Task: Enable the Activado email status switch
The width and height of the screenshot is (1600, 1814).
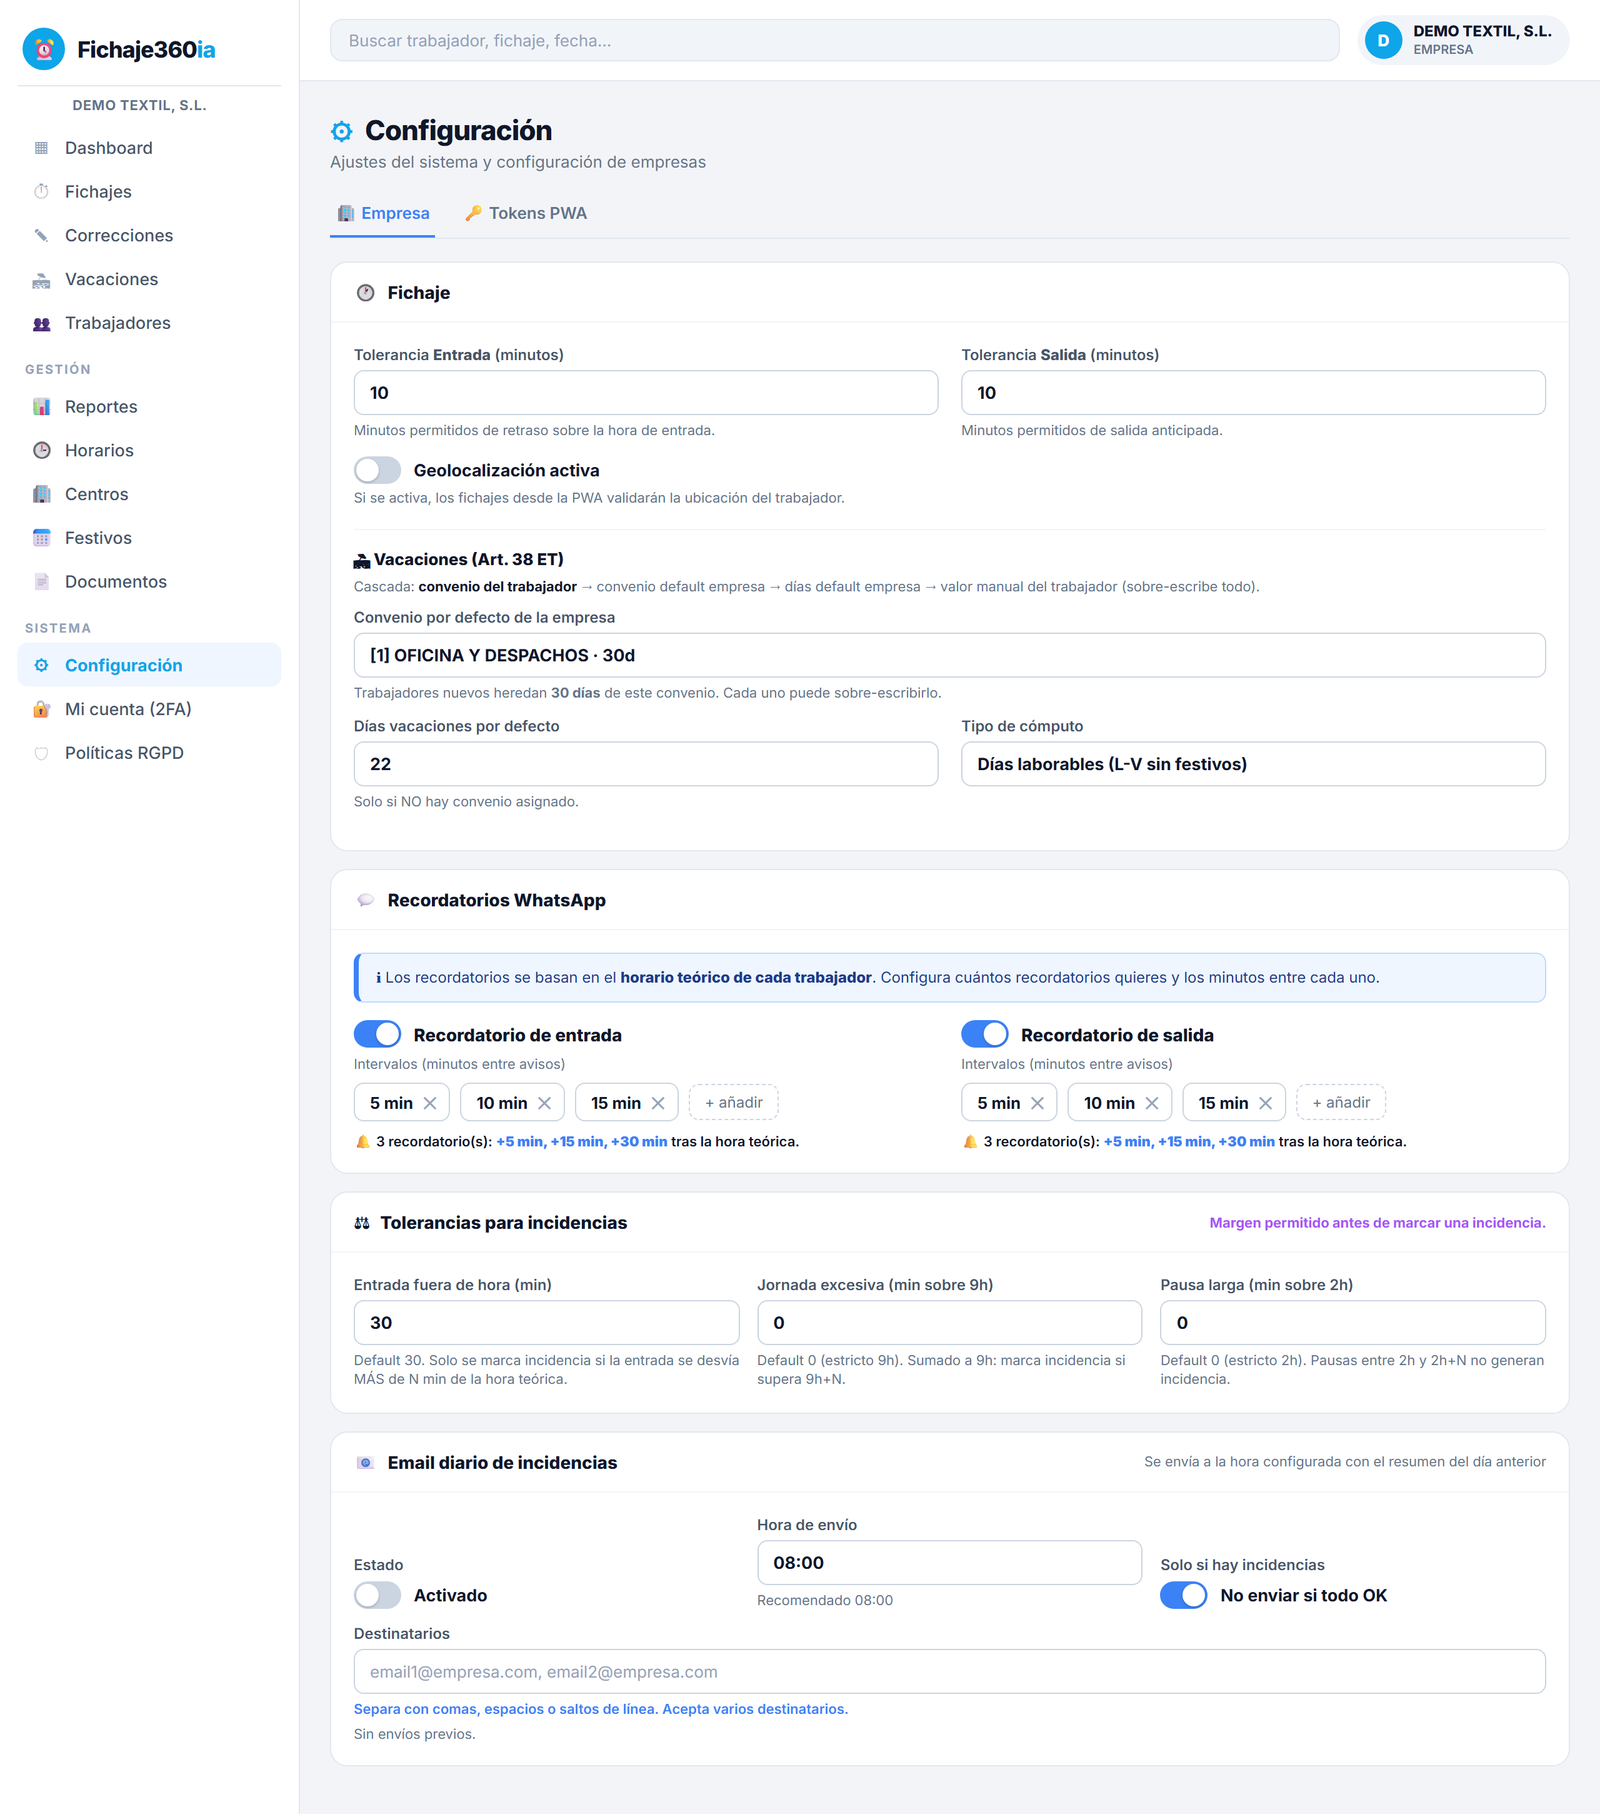Action: click(x=377, y=1595)
